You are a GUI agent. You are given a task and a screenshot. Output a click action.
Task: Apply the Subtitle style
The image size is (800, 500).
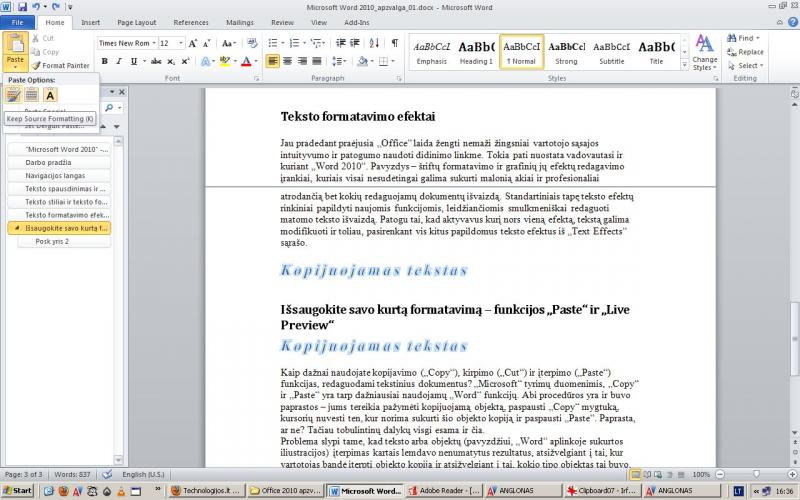611,52
